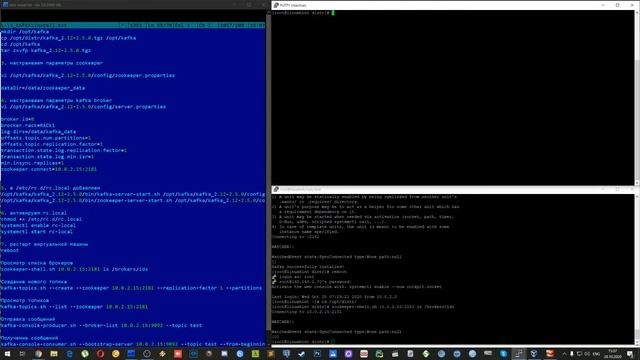
Task: Switch to Far Manager via its taskbar icon
Action: [131, 354]
